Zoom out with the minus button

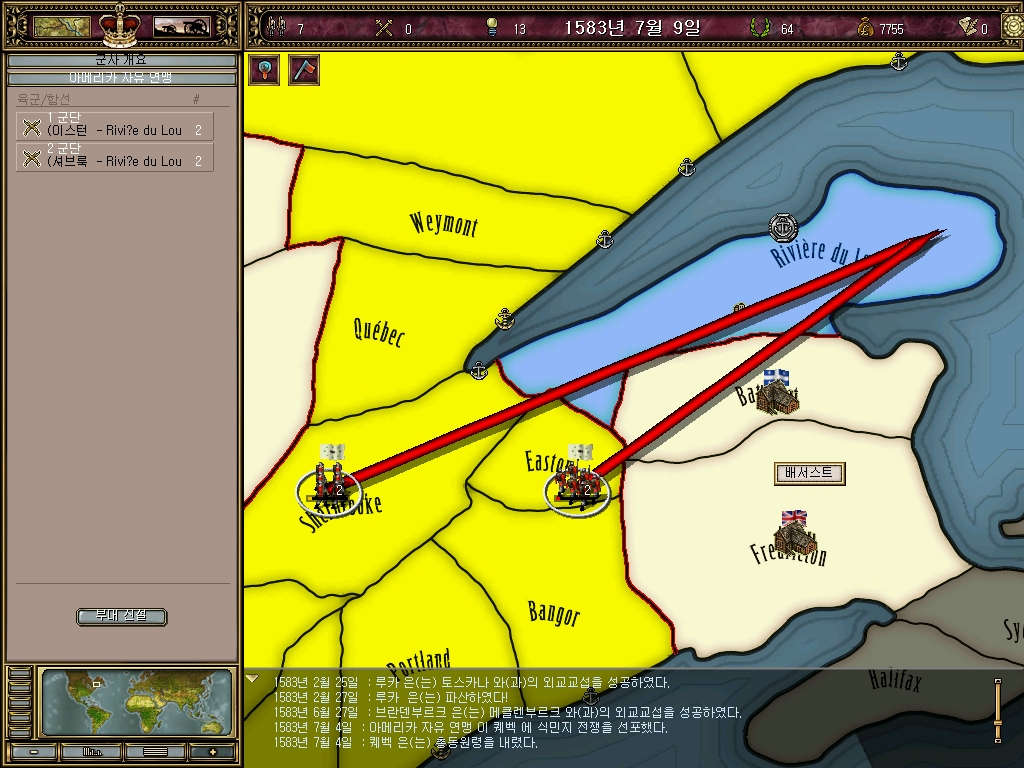pyautogui.click(x=33, y=752)
